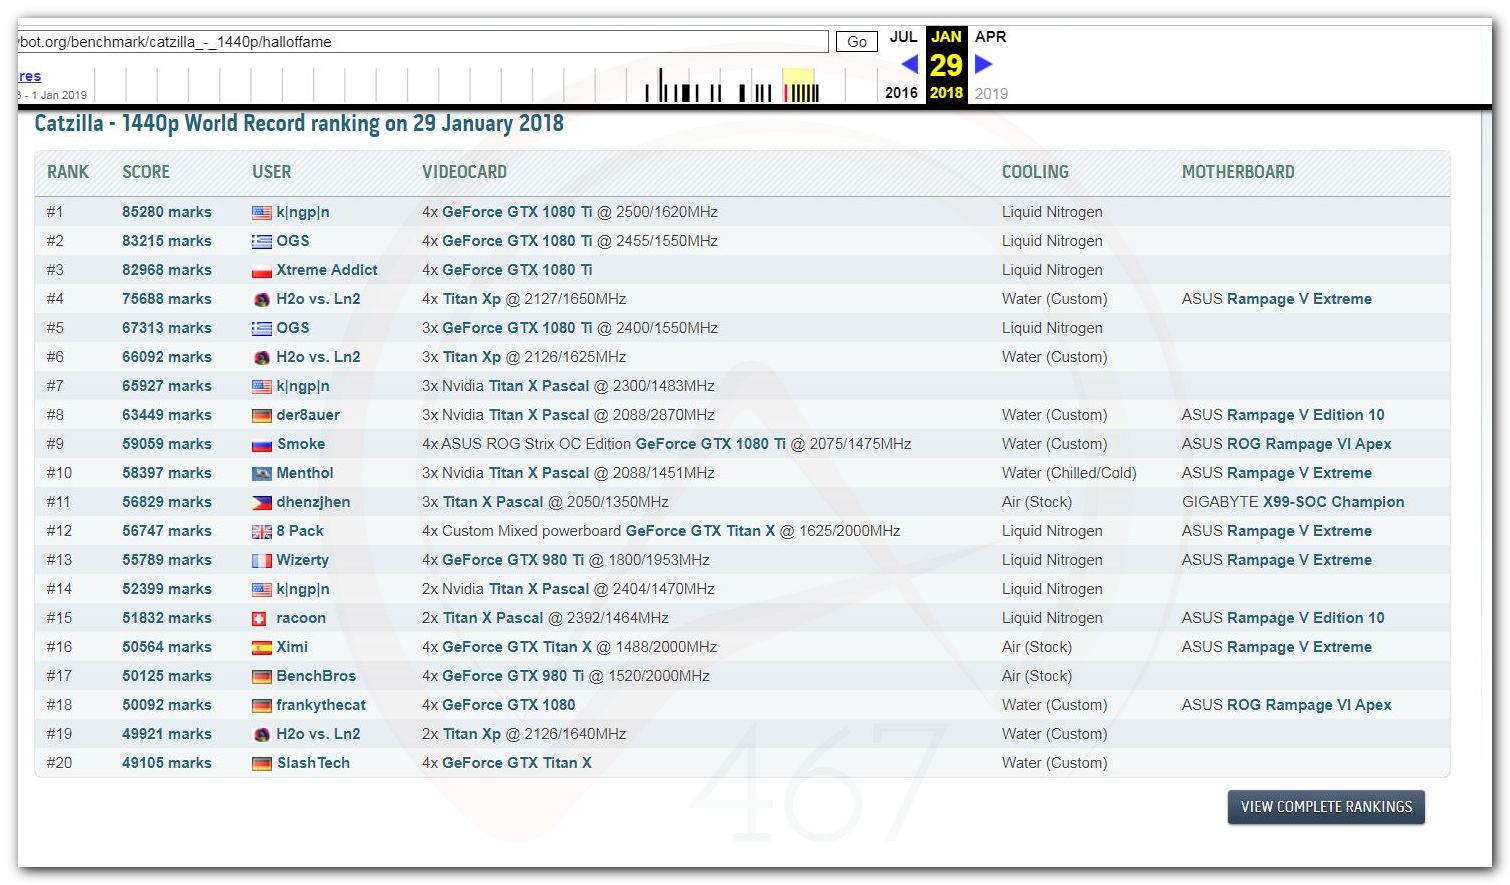Viewport: 1510px width, 885px height.
Task: Open user SlashTech's profile
Action: 313,763
